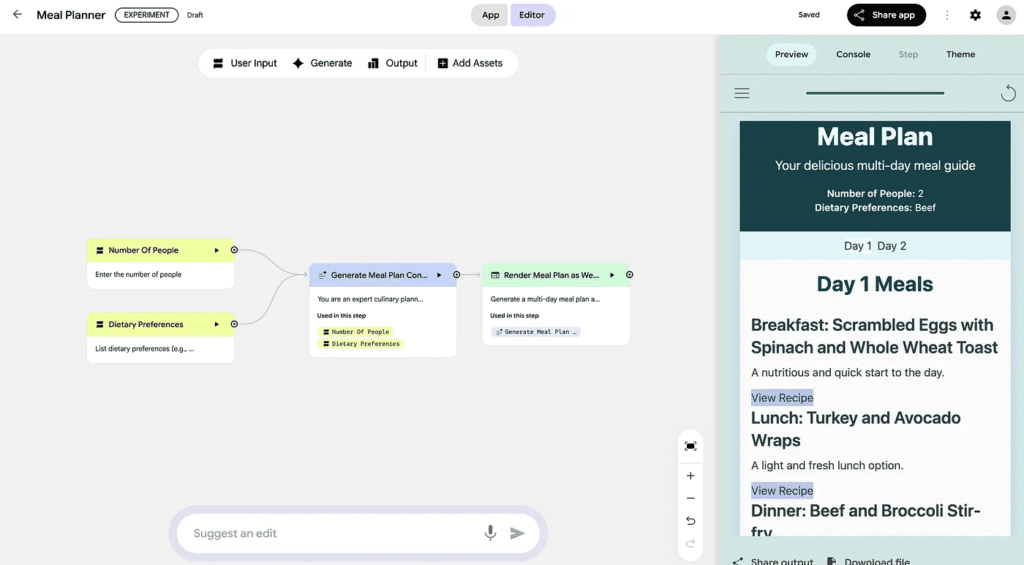Click the back arrow beside Meal Planner

pos(17,15)
